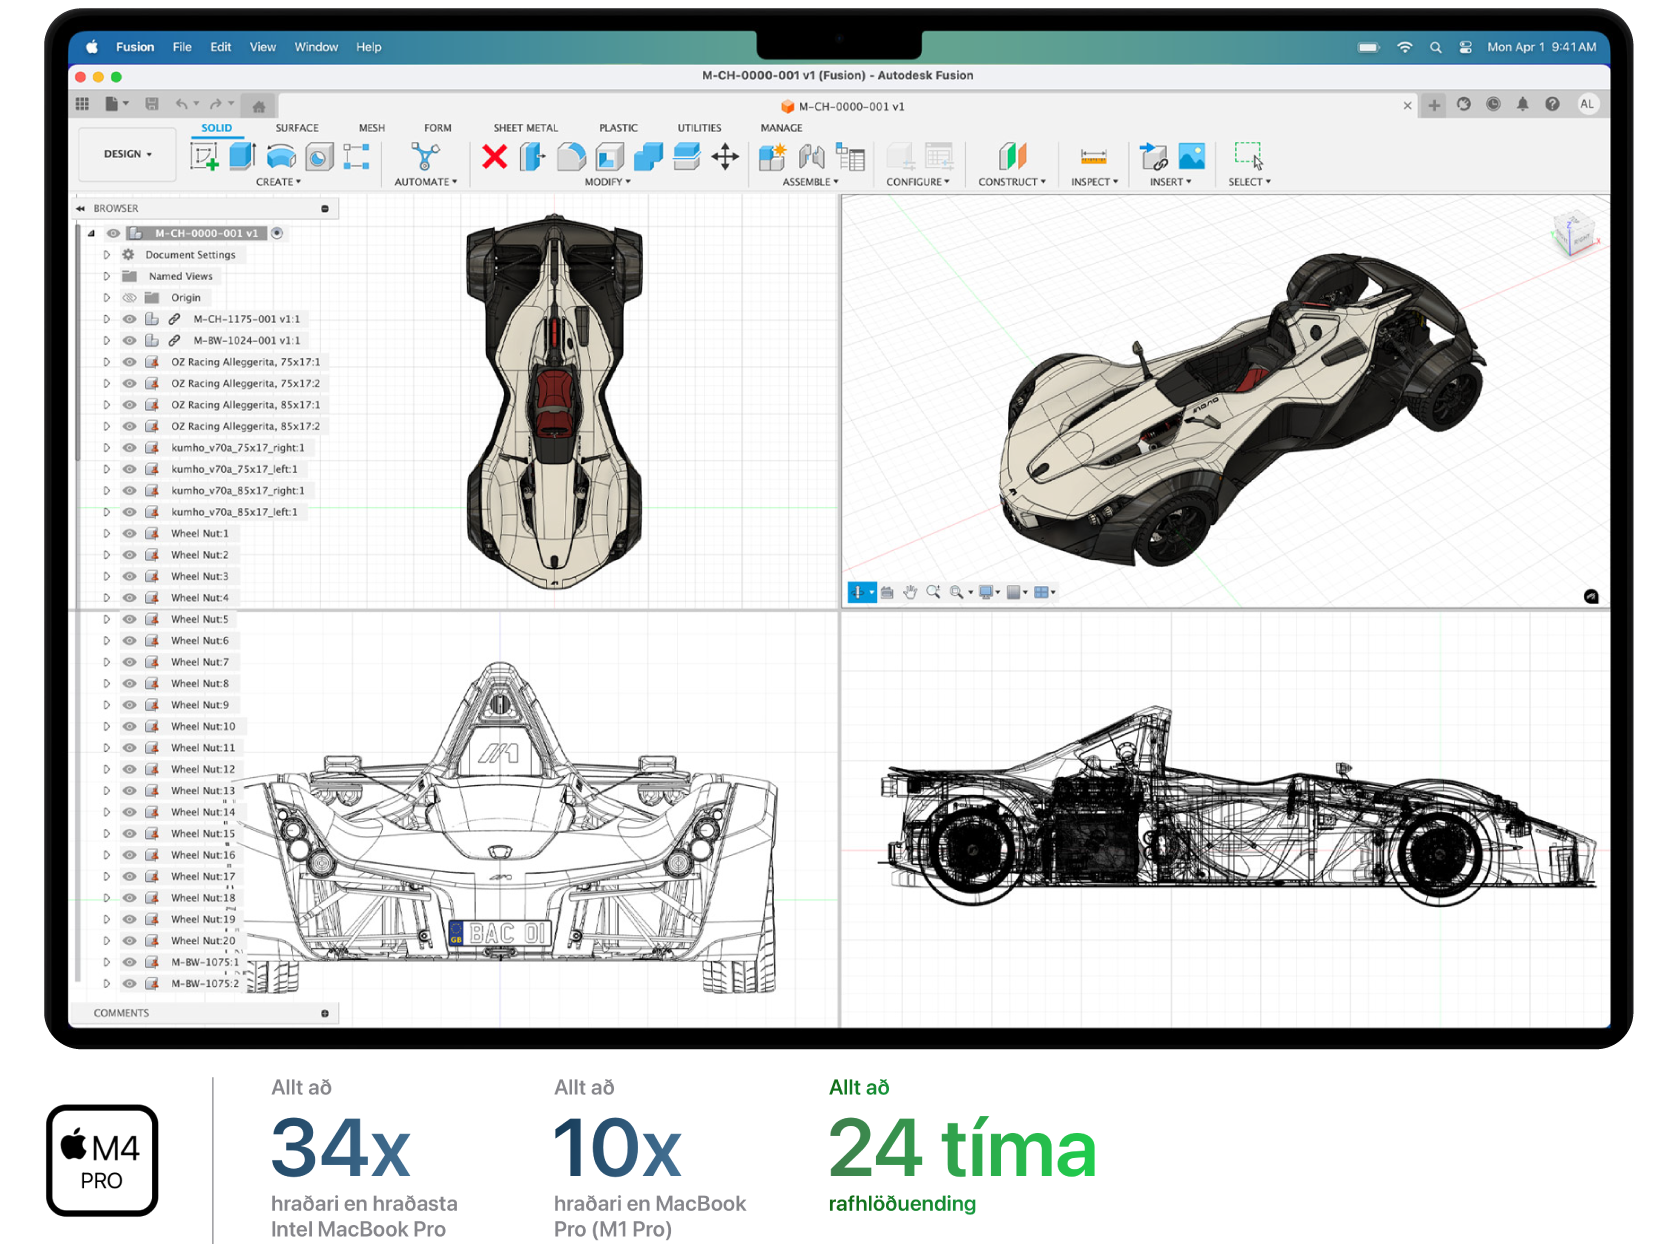
Task: Open the Window menu in menu bar
Action: pos(316,47)
